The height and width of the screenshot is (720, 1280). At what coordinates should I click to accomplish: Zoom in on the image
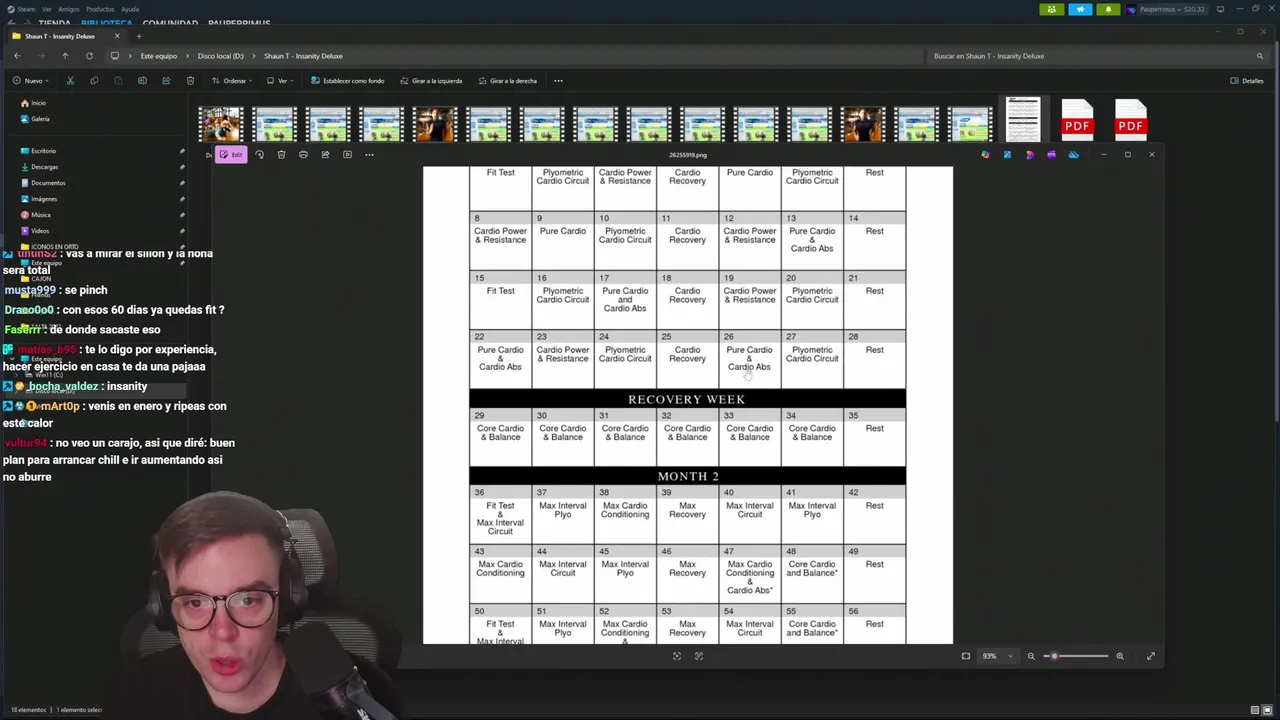click(1120, 656)
